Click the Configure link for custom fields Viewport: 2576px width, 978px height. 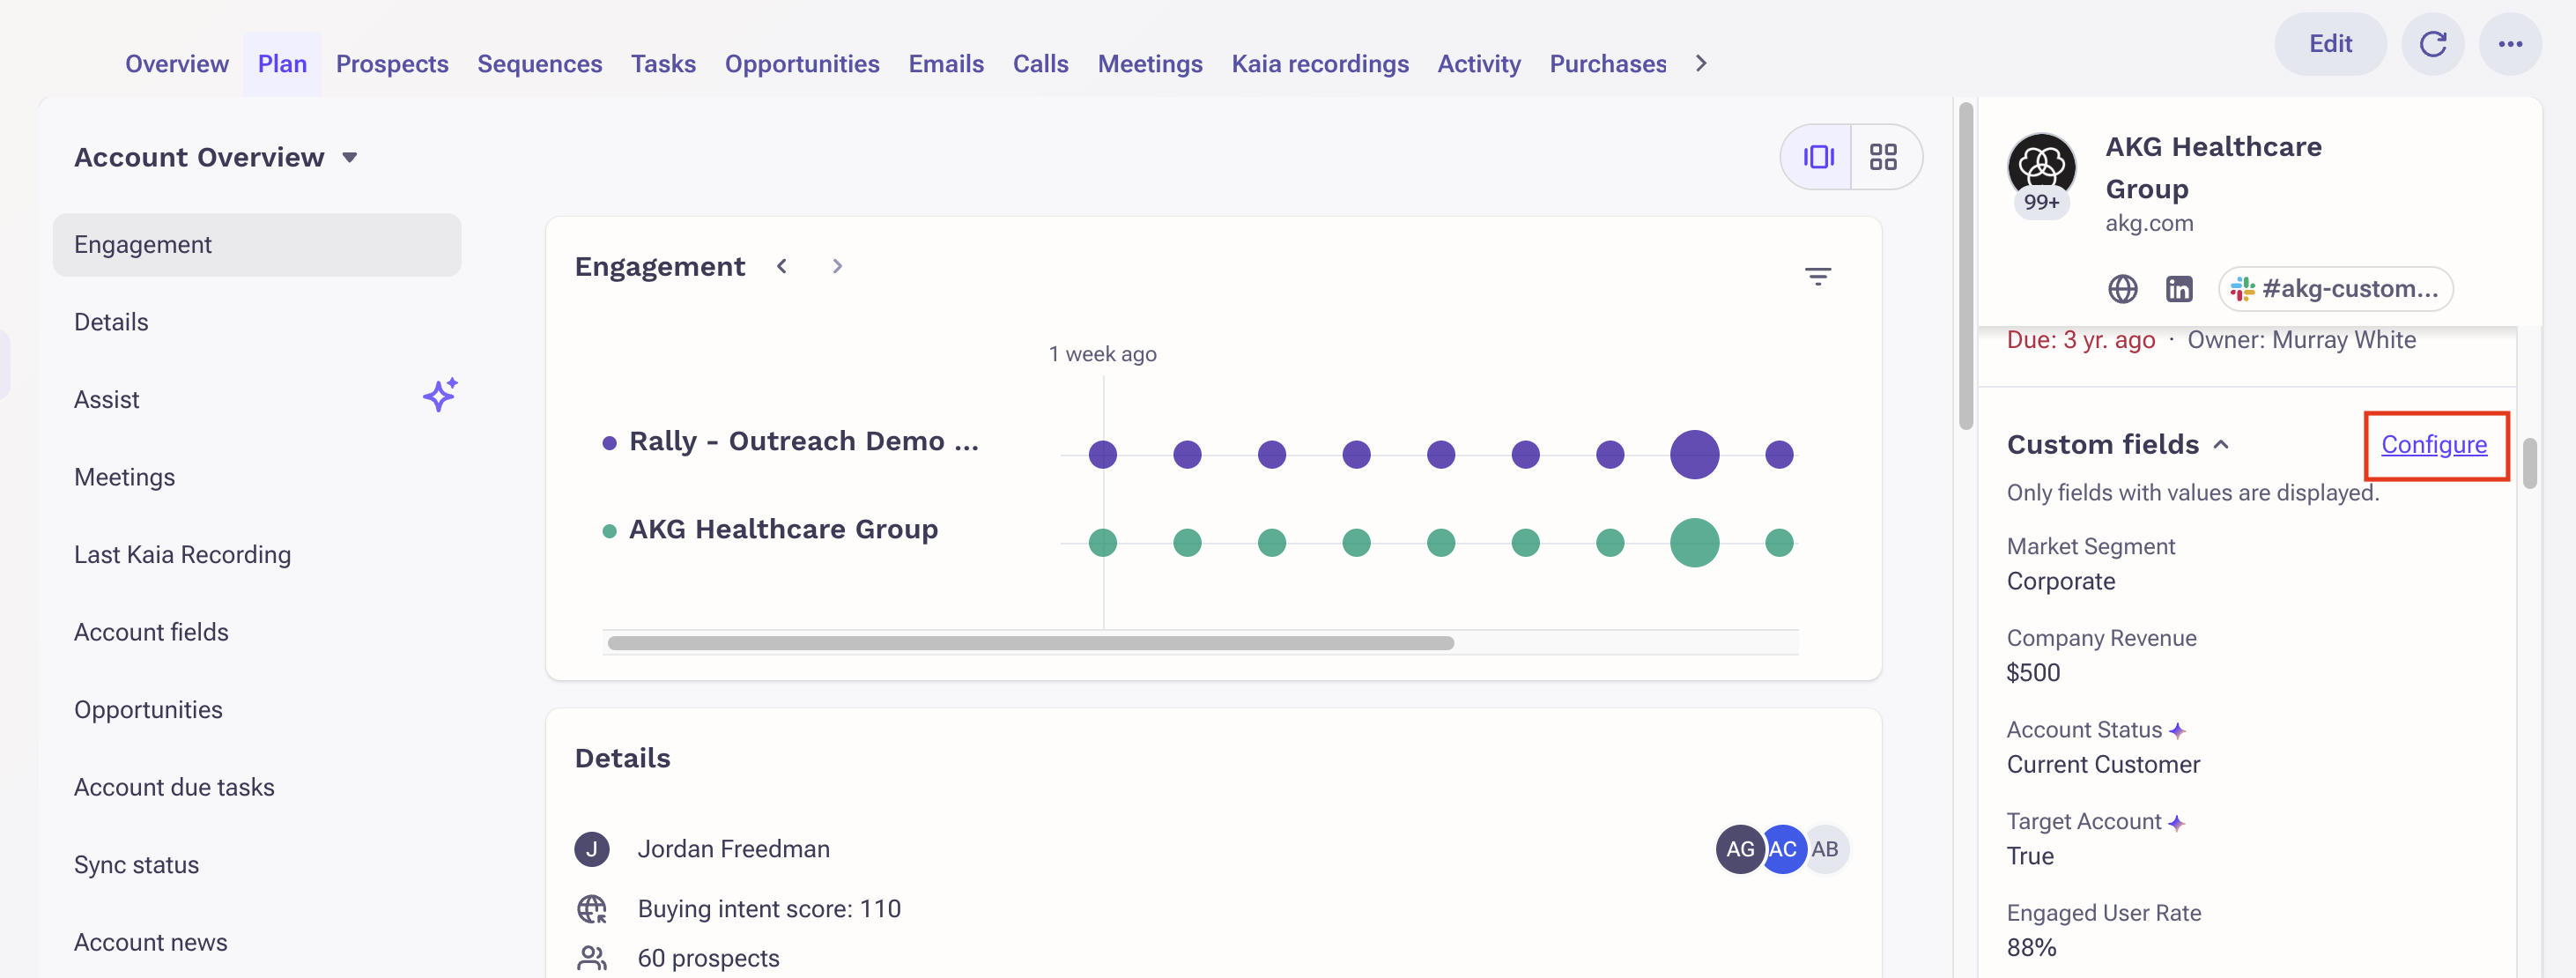[2434, 445]
